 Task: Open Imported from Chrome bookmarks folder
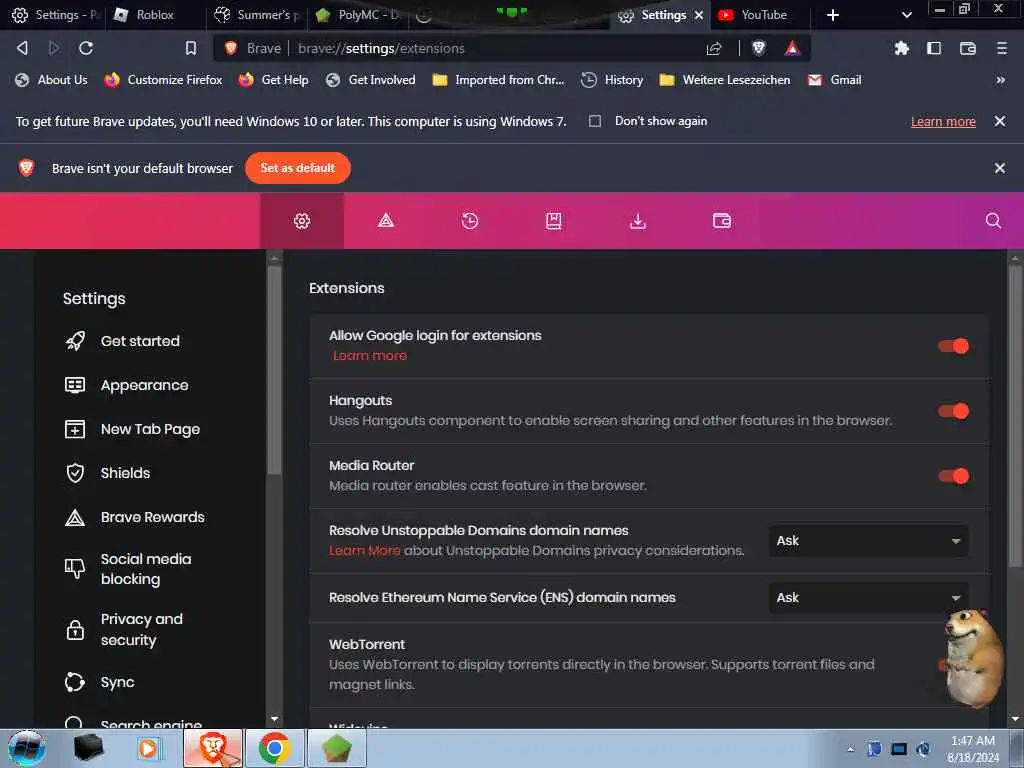point(498,80)
